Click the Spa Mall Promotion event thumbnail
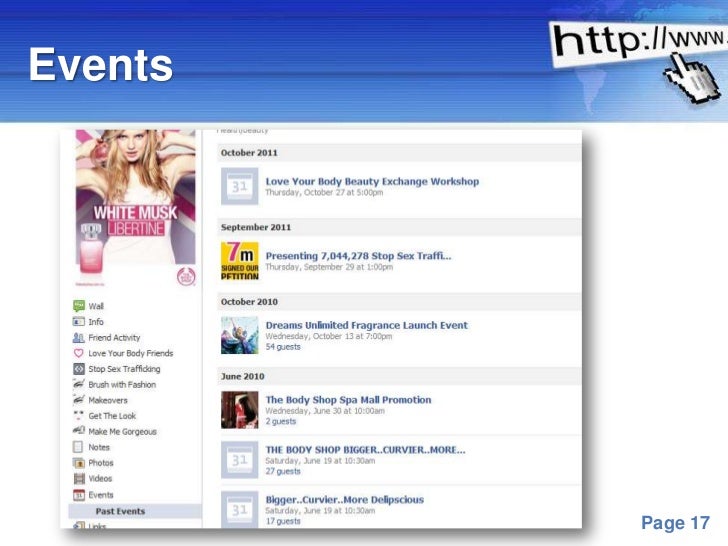 [x=240, y=410]
